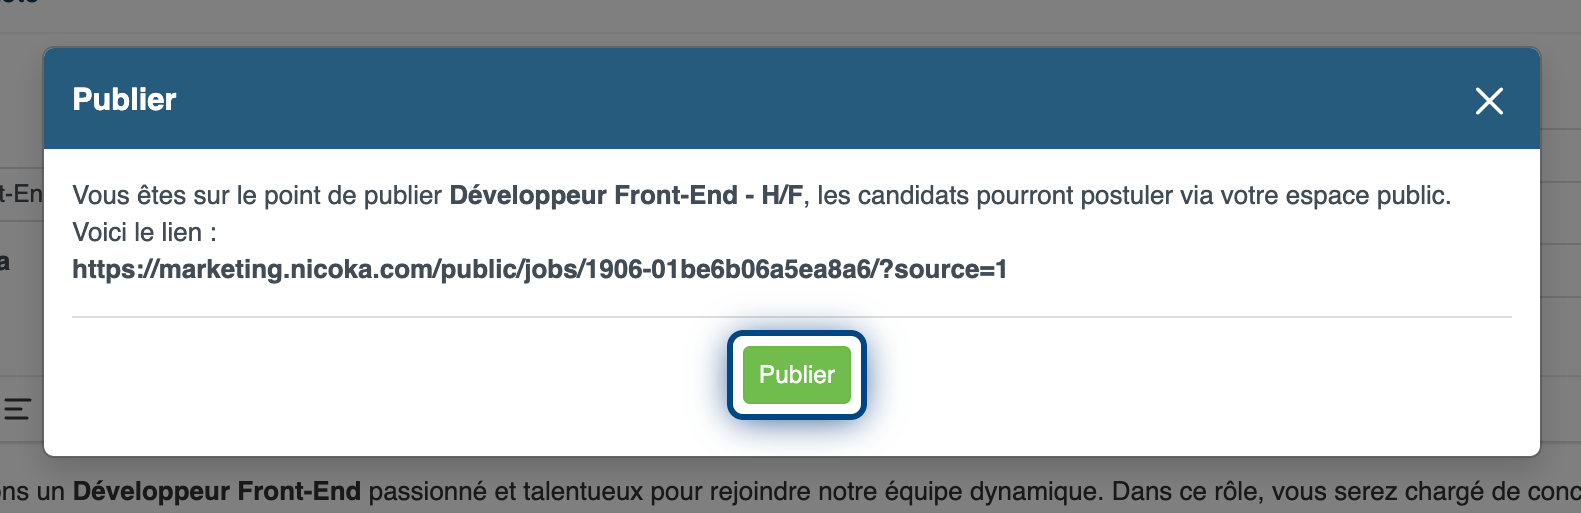Click the horizontal divider above the Publier button

coord(790,317)
